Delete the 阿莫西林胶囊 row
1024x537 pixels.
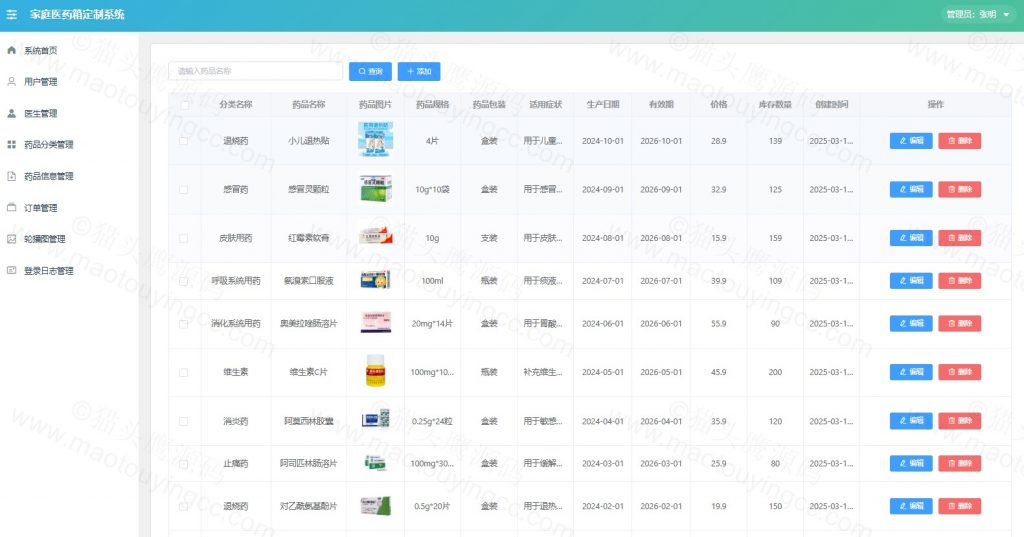[959, 421]
